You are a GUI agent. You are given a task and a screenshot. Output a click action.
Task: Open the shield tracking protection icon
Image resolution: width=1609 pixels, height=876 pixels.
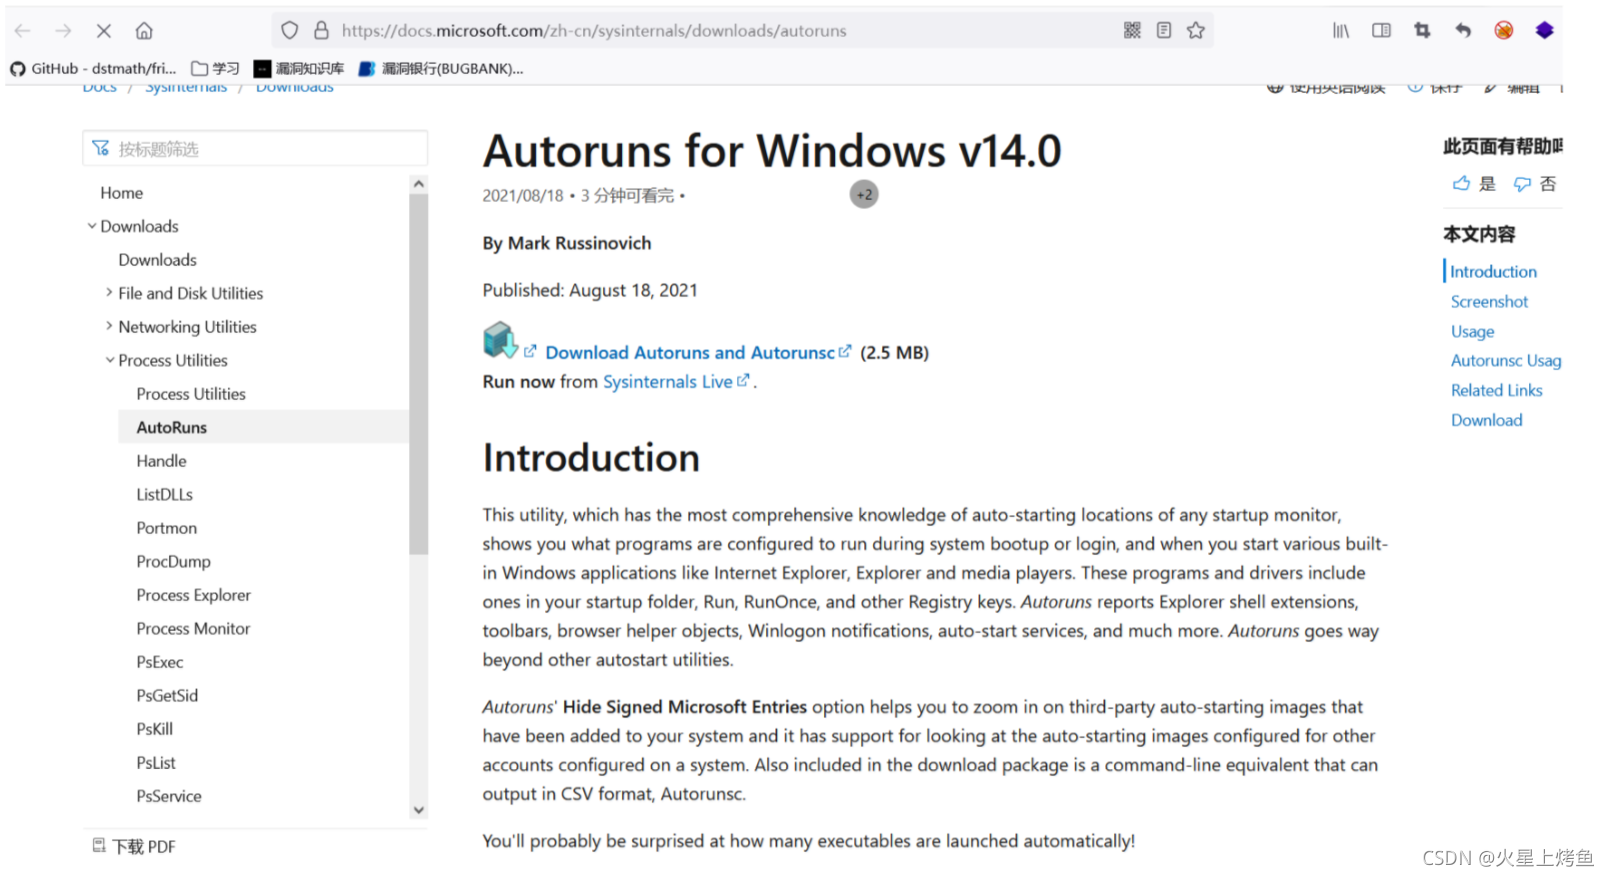coord(289,31)
